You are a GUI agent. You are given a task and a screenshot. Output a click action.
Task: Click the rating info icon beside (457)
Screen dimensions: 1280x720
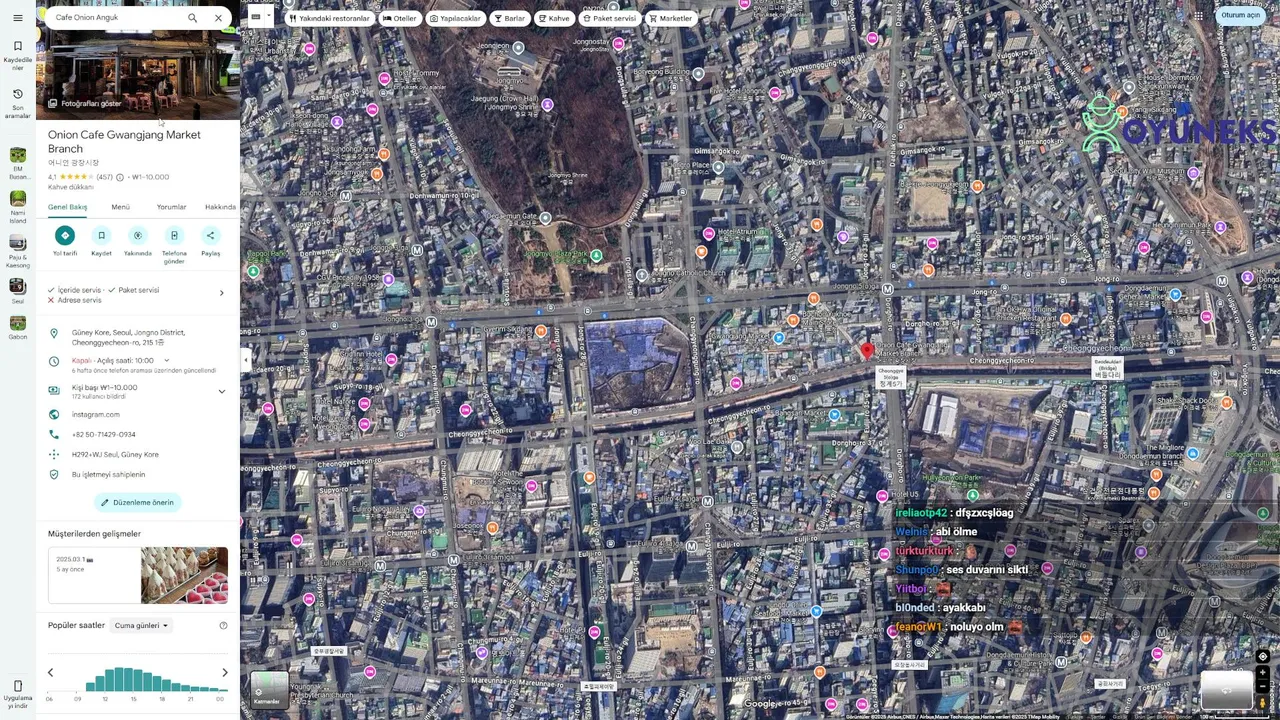point(120,177)
